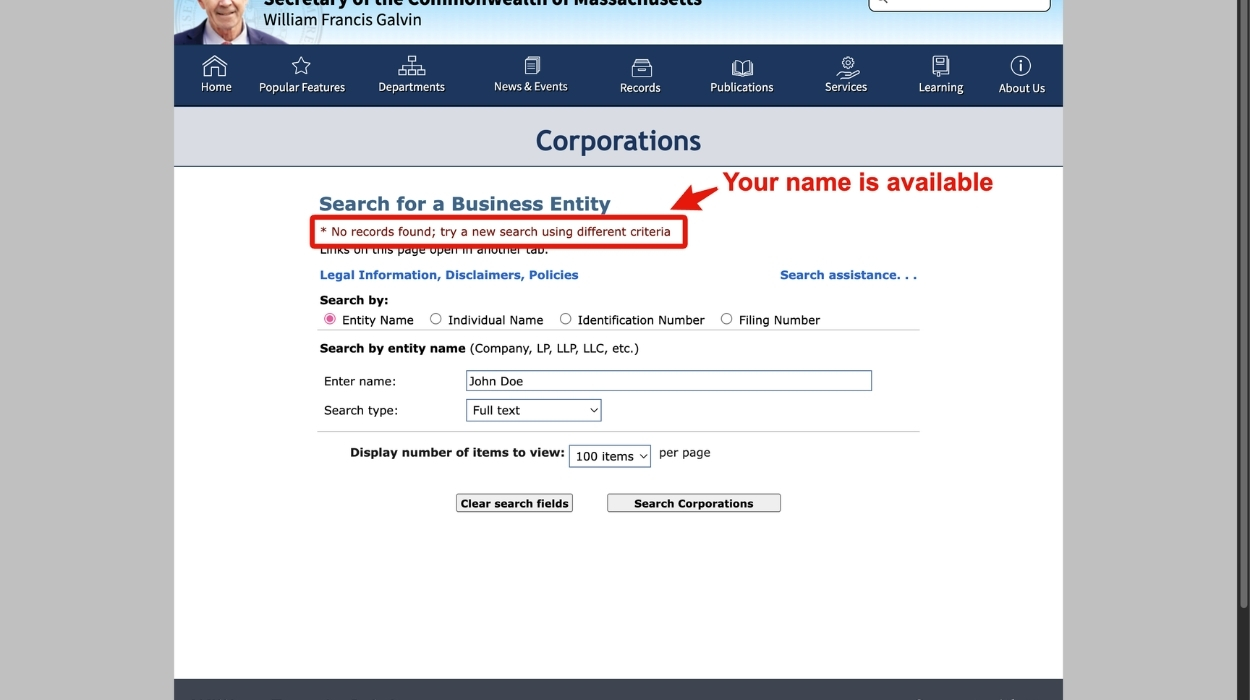Open Legal Information, Disclaimers, Policies link
The height and width of the screenshot is (700, 1250).
coord(449,275)
